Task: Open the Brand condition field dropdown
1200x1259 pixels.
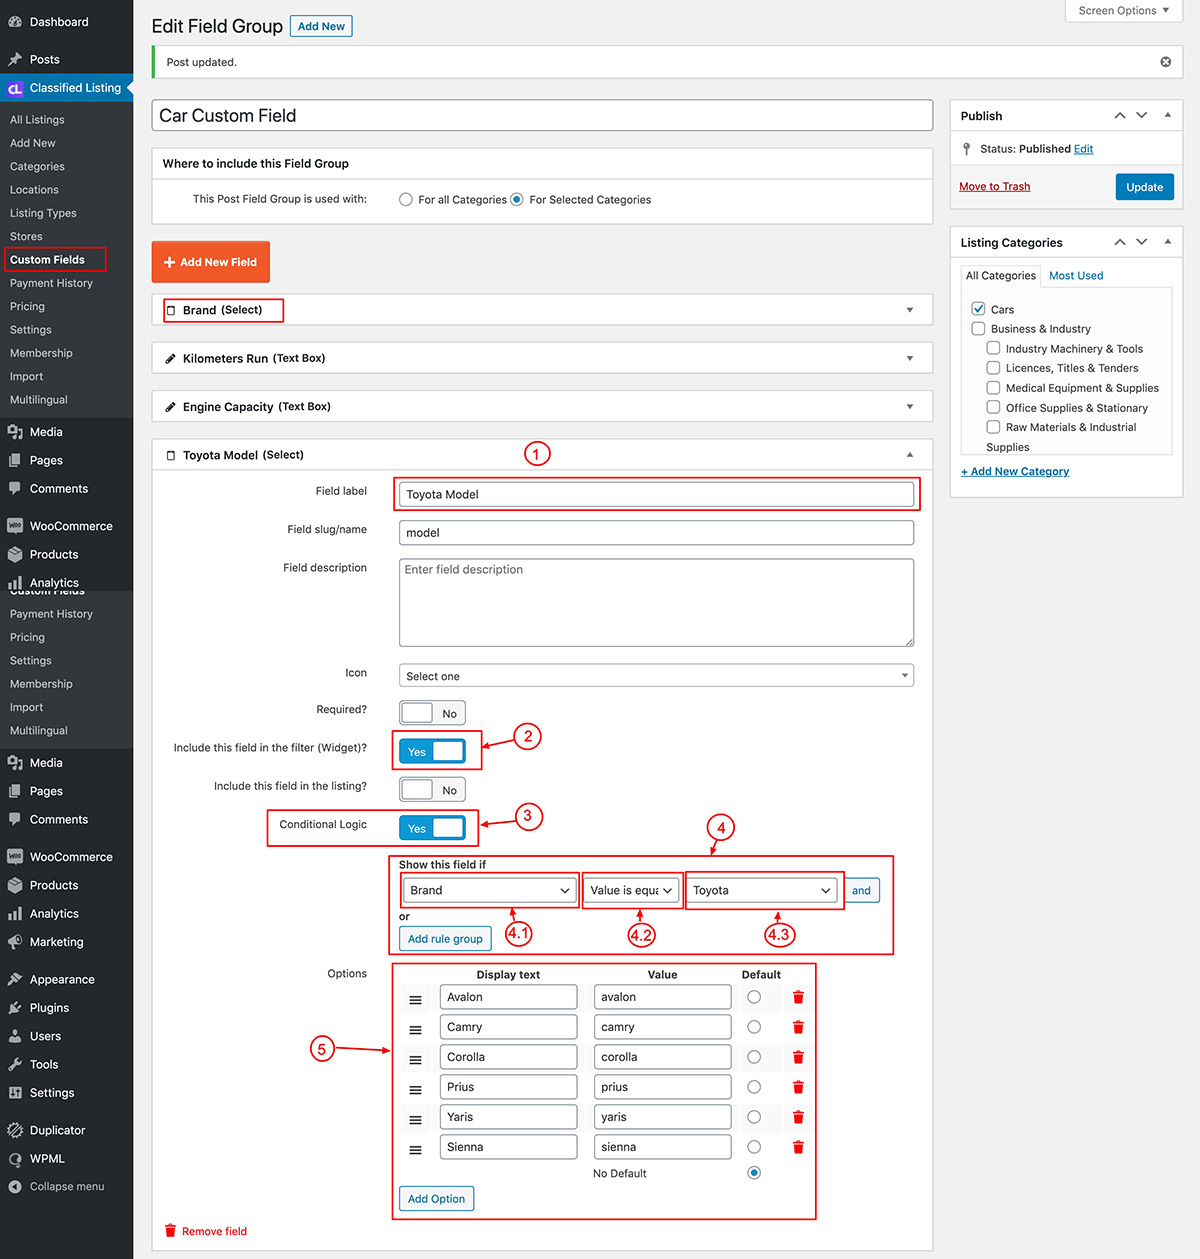Action: (490, 890)
